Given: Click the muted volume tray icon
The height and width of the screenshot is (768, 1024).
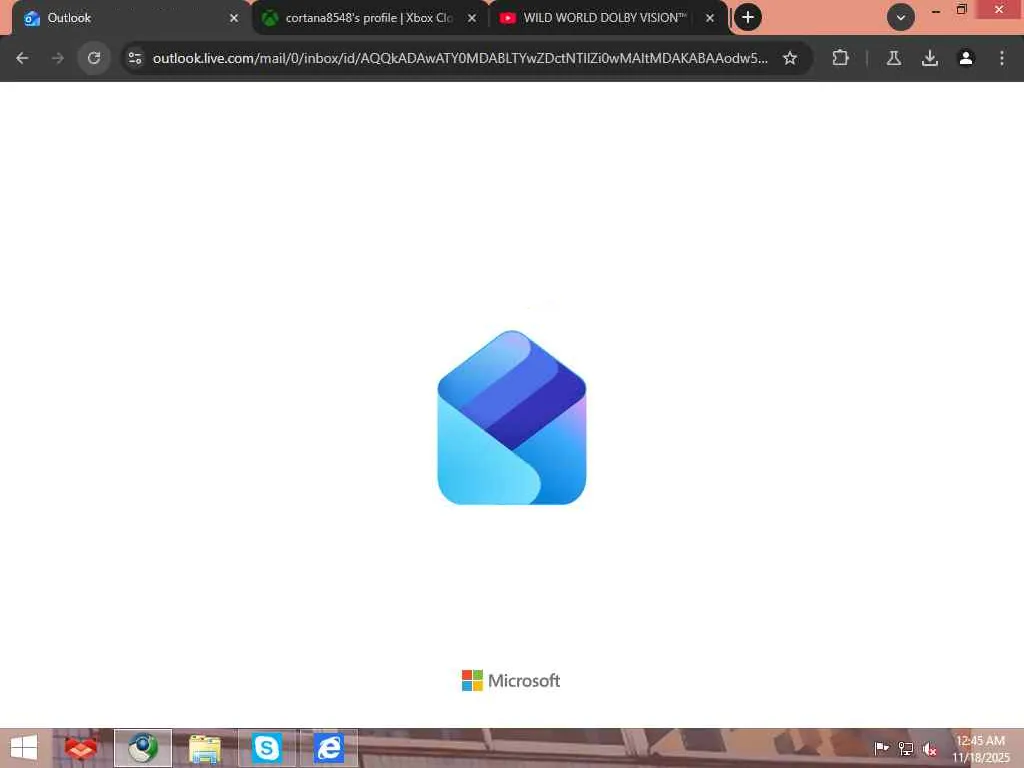Looking at the screenshot, I should coord(930,749).
